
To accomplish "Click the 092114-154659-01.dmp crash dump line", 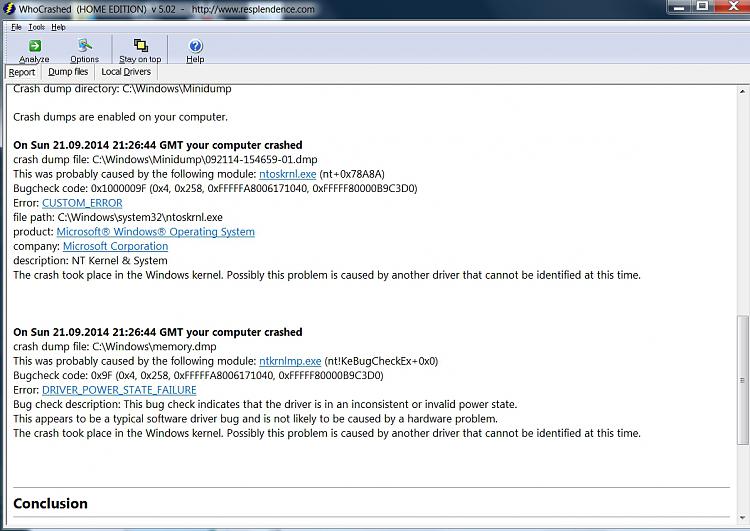I will (x=165, y=160).
